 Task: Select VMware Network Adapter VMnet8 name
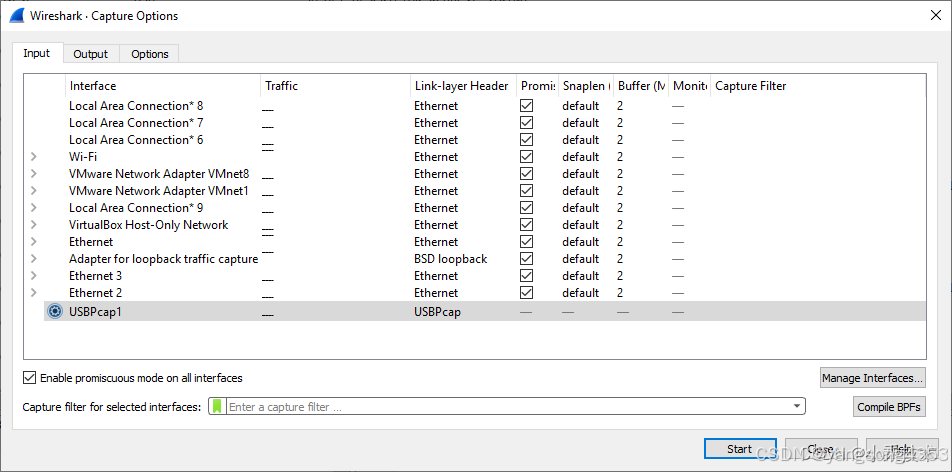(x=159, y=174)
